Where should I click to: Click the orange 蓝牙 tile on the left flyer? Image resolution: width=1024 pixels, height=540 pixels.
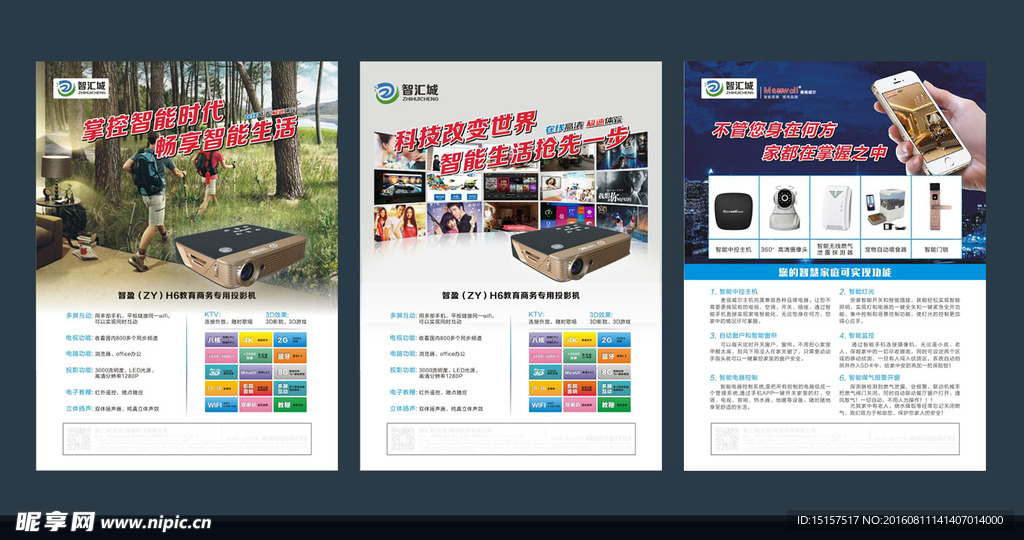pos(290,356)
